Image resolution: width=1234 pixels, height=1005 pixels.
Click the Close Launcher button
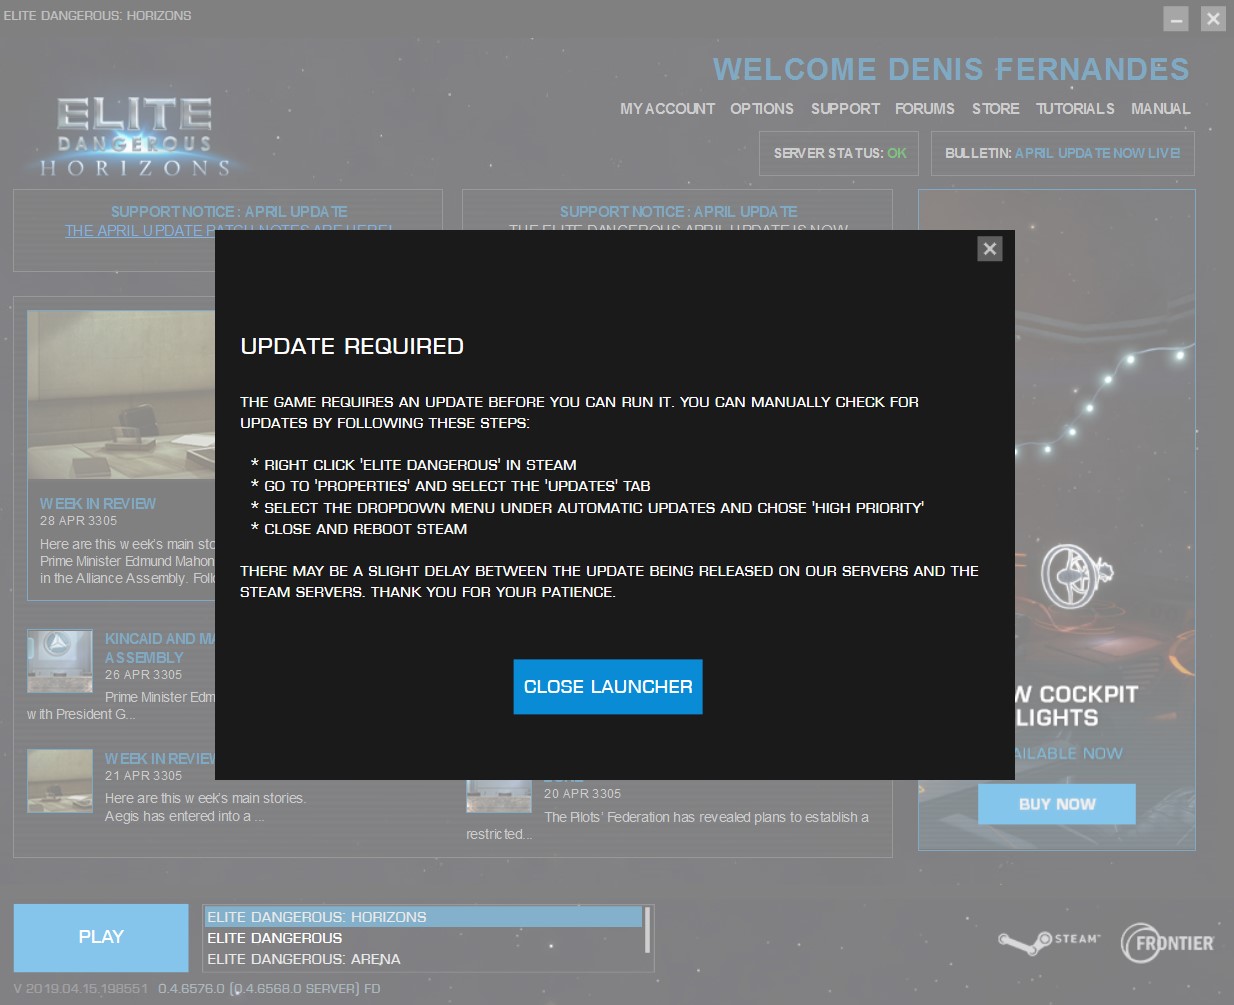pyautogui.click(x=608, y=687)
